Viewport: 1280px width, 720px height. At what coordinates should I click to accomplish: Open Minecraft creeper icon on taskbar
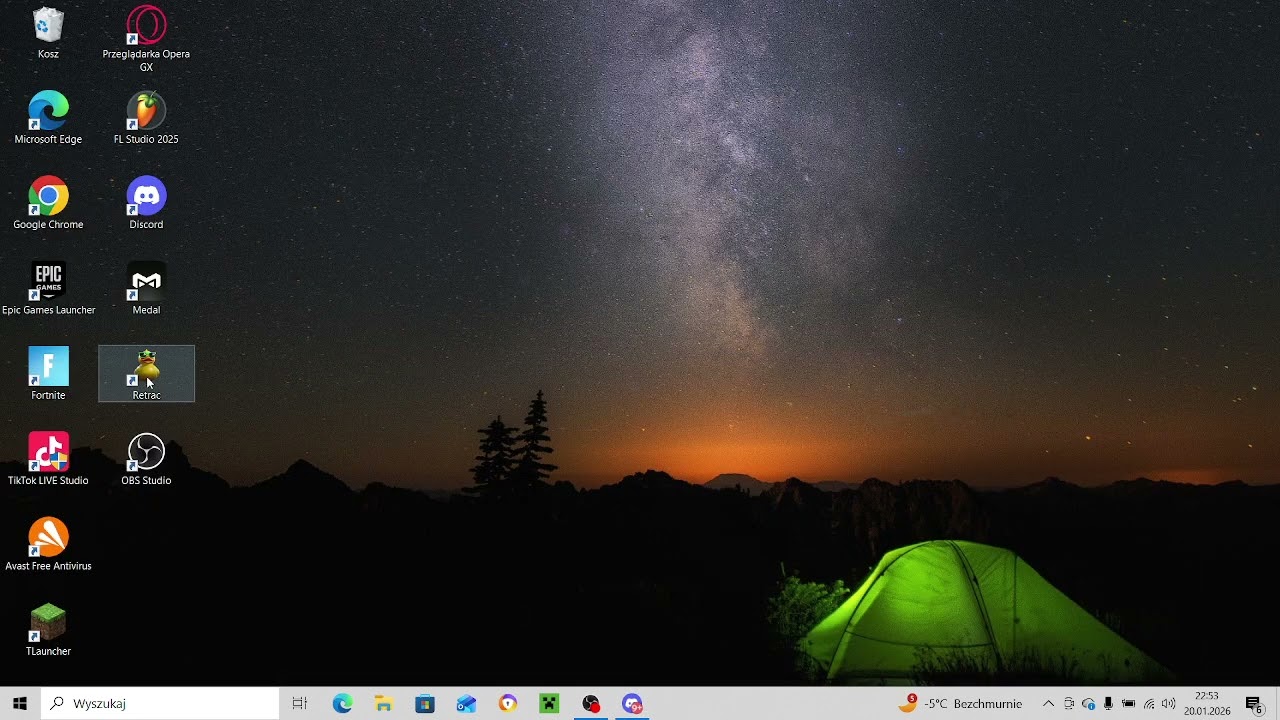pos(549,703)
